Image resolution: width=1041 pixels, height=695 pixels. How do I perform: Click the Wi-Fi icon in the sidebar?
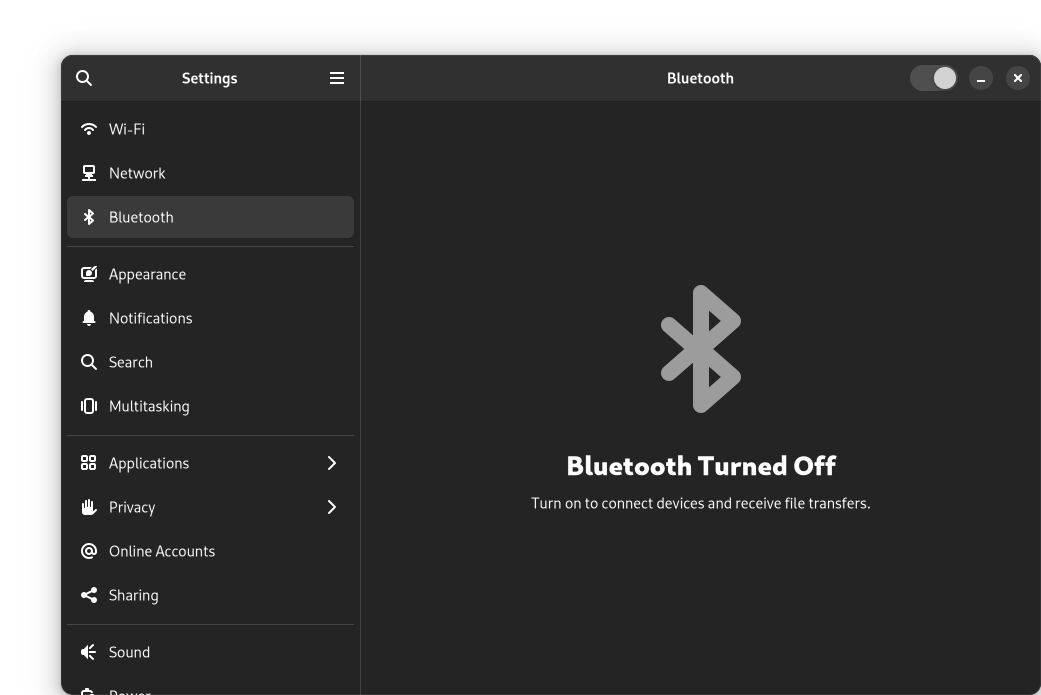pos(89,129)
